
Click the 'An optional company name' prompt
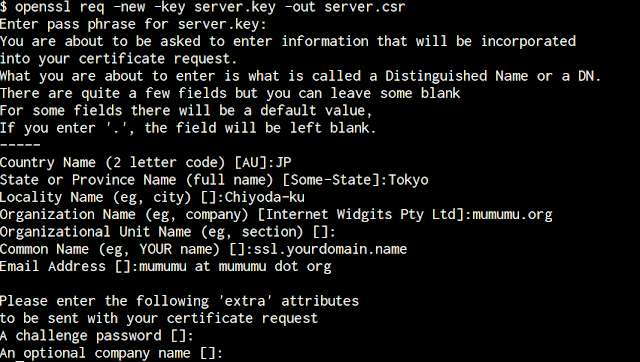point(111,353)
